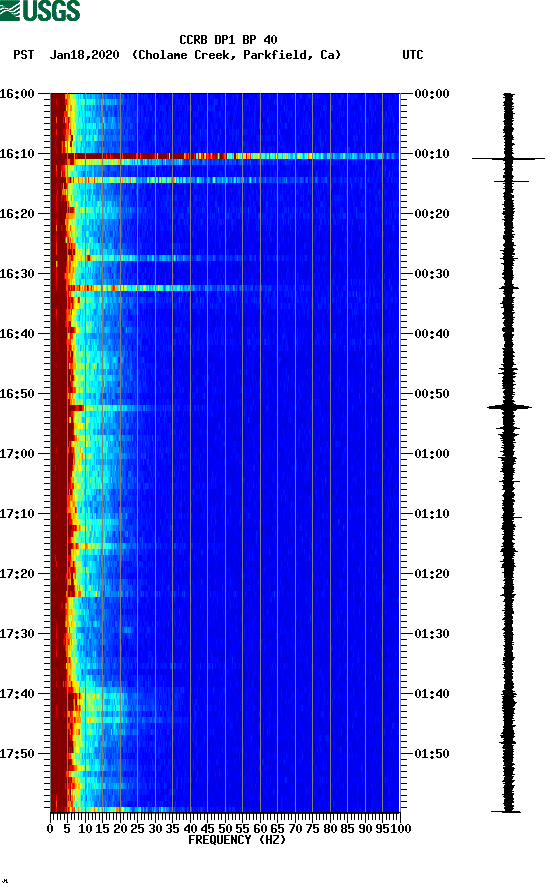
Task: Click the date 'Jan18,2020'
Action: [x=85, y=55]
